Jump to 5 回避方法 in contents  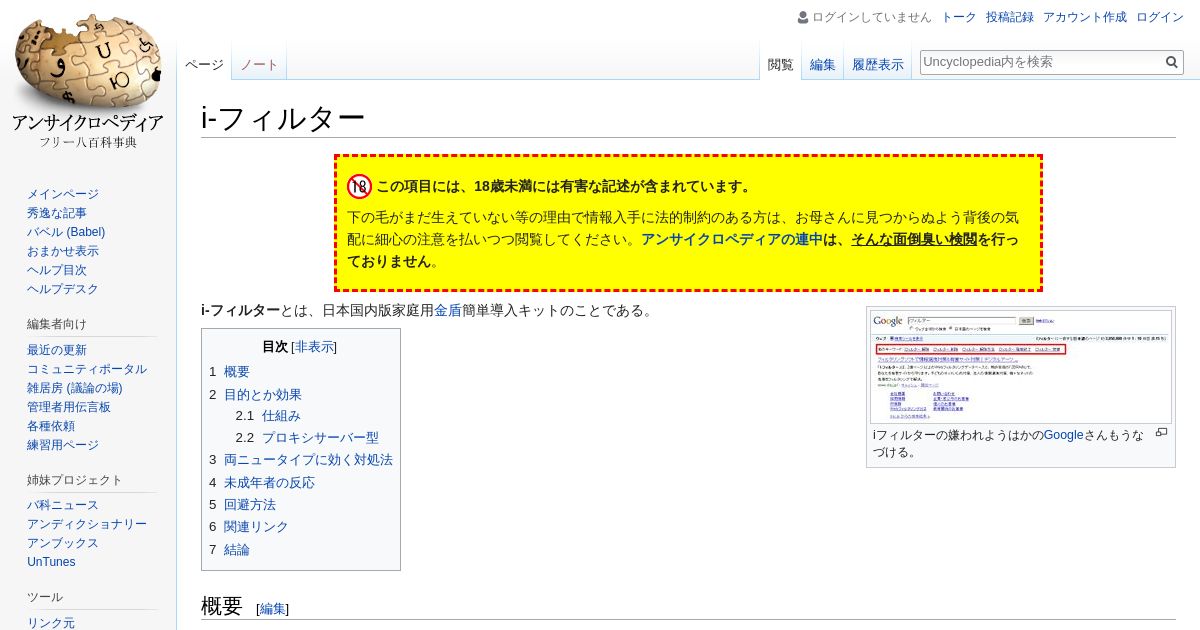[x=242, y=504]
